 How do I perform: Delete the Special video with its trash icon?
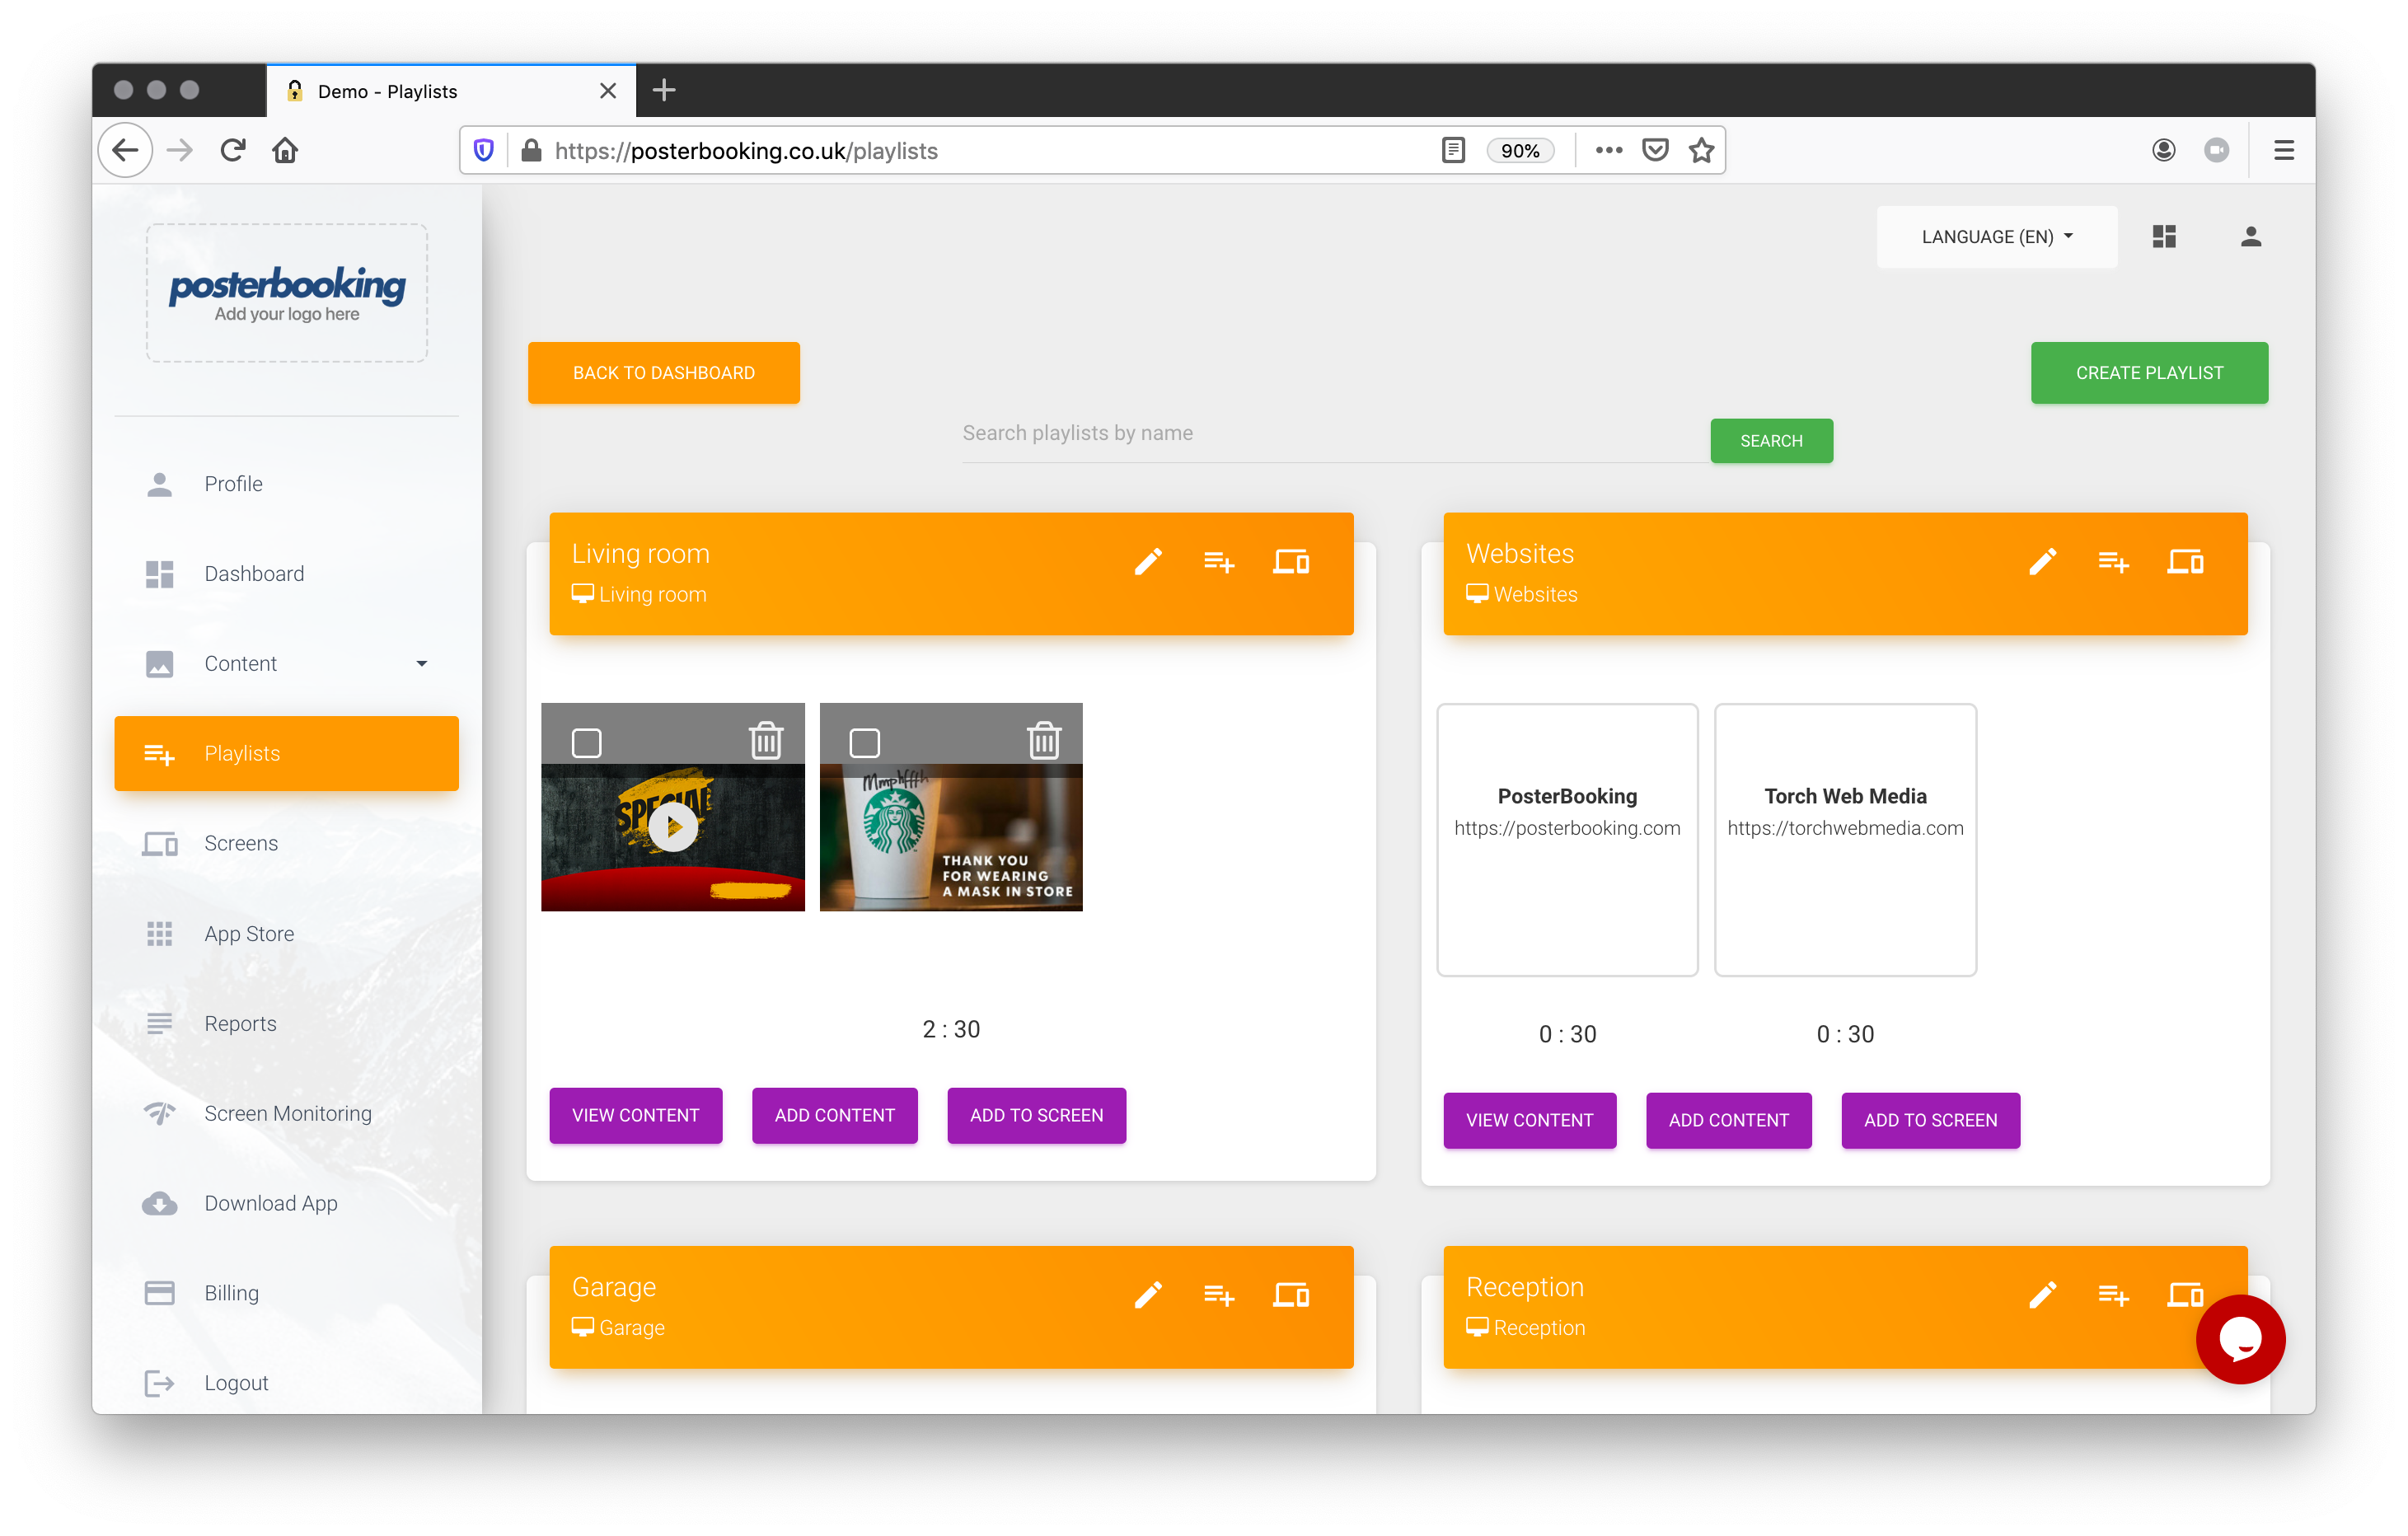(x=766, y=741)
